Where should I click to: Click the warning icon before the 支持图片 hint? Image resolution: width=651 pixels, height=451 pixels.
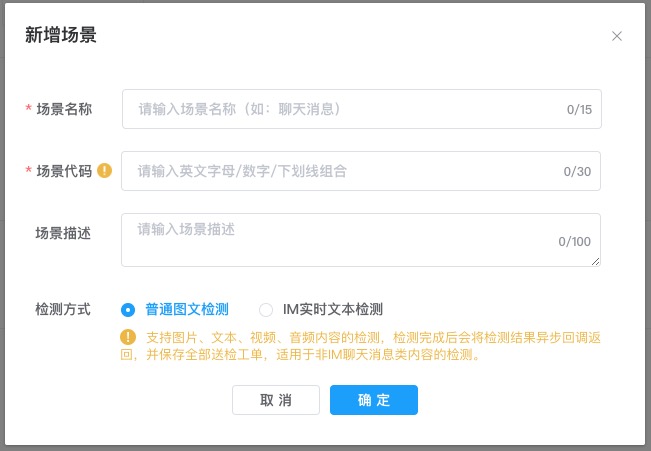point(128,337)
